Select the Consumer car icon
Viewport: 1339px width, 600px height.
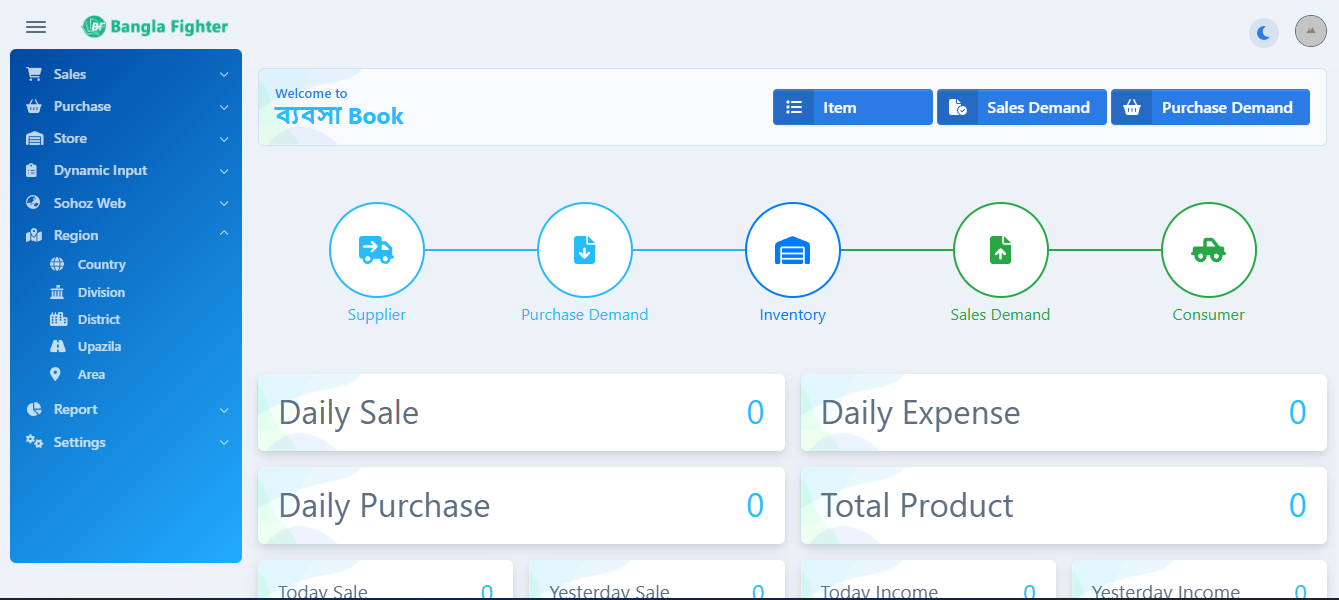(x=1208, y=250)
